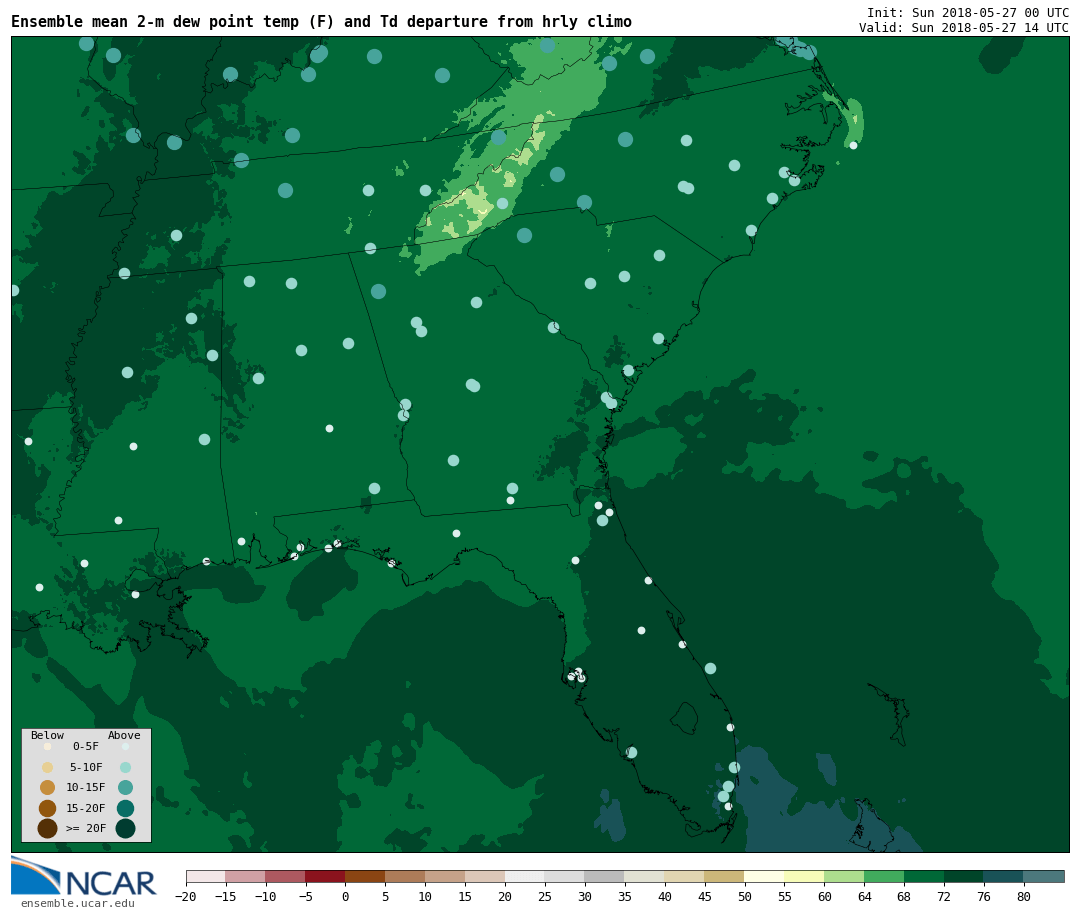This screenshot has width=1080, height=915.
Task: Click the pale yellow '5-10F' Below legend circle
Action: tap(47, 767)
